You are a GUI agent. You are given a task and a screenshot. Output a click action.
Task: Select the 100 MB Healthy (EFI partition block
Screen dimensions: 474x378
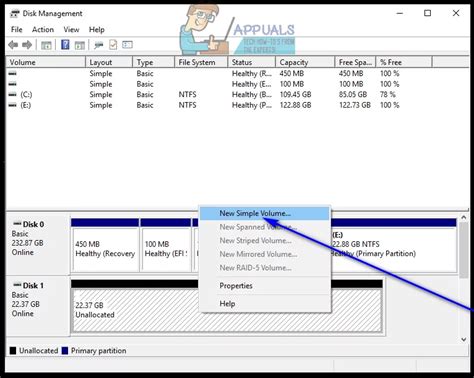coord(166,245)
